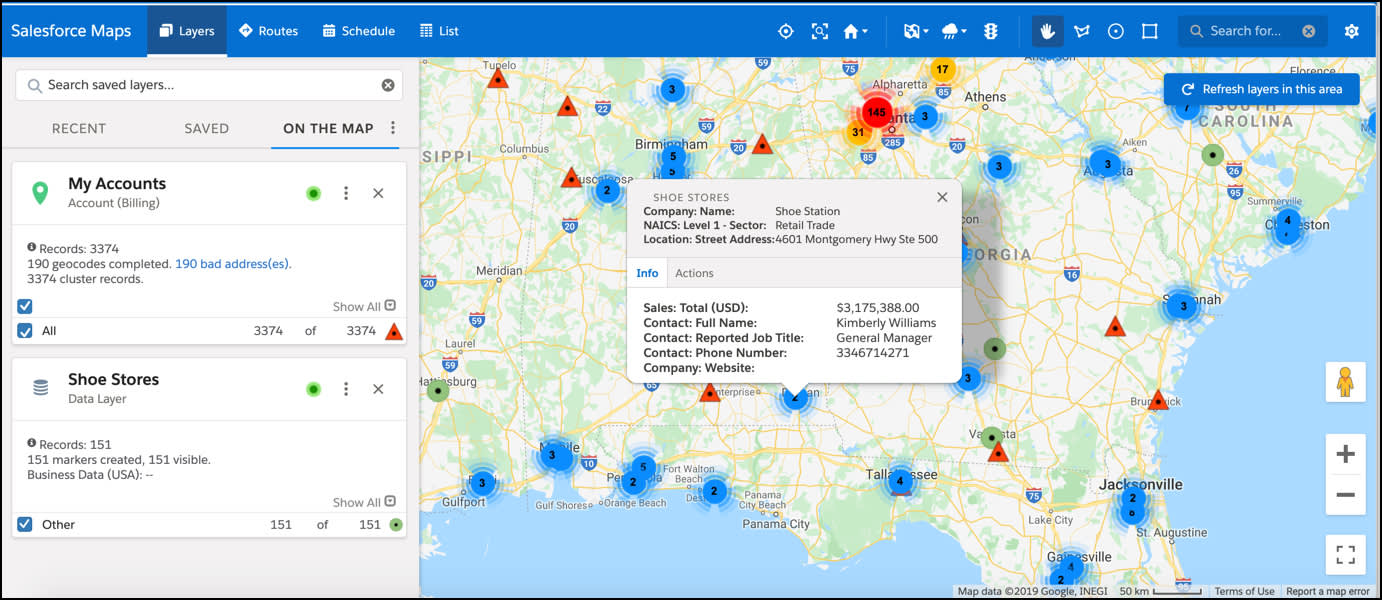Click the orange 31 cluster marker
This screenshot has width=1382, height=600.
858,132
